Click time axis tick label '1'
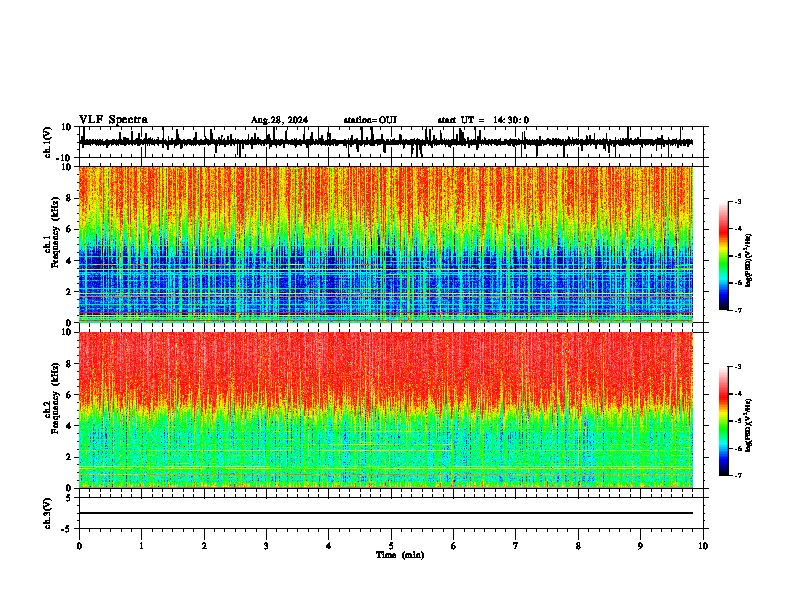Image resolution: width=792 pixels, height=612 pixels. click(141, 546)
